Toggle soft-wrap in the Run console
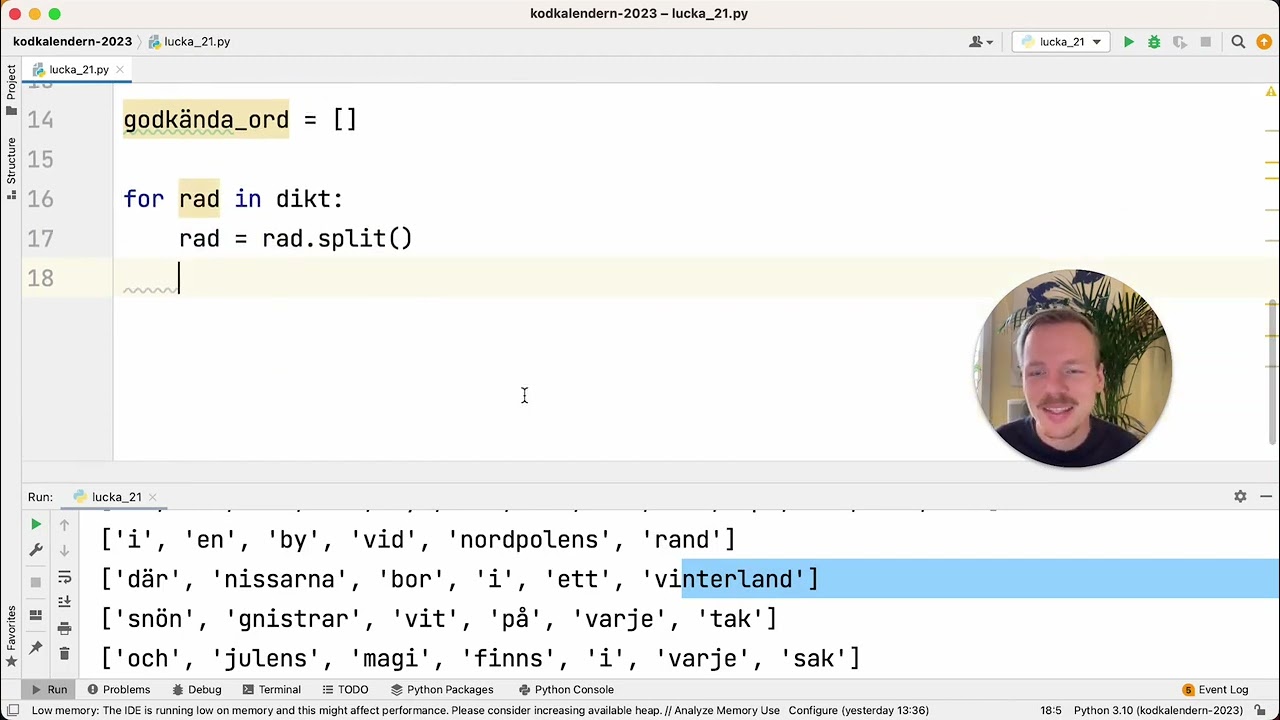 [64, 577]
